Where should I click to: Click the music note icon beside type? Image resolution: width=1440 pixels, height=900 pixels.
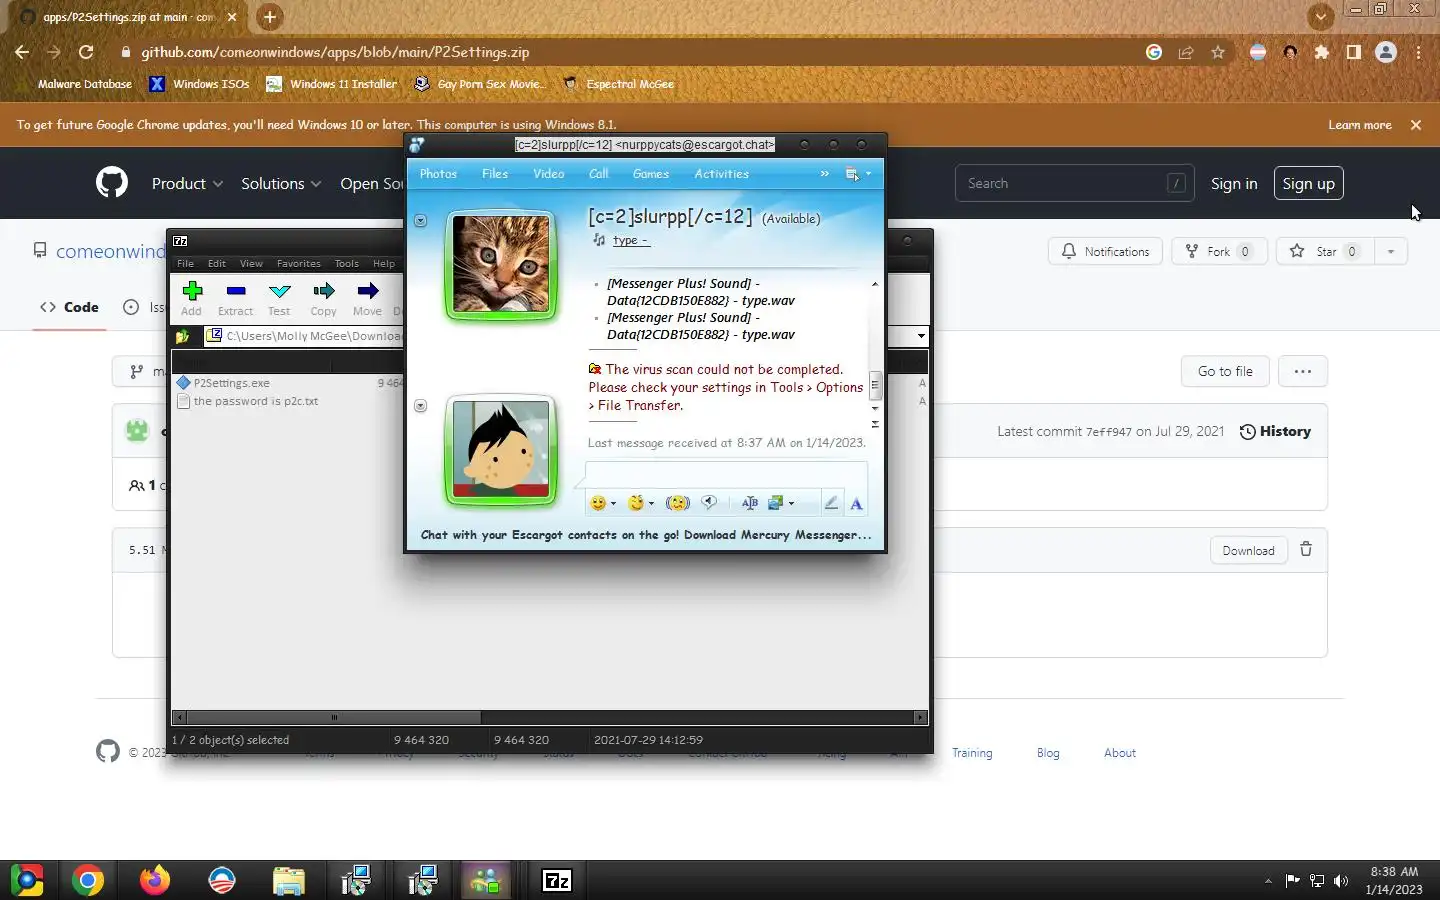pyautogui.click(x=599, y=240)
